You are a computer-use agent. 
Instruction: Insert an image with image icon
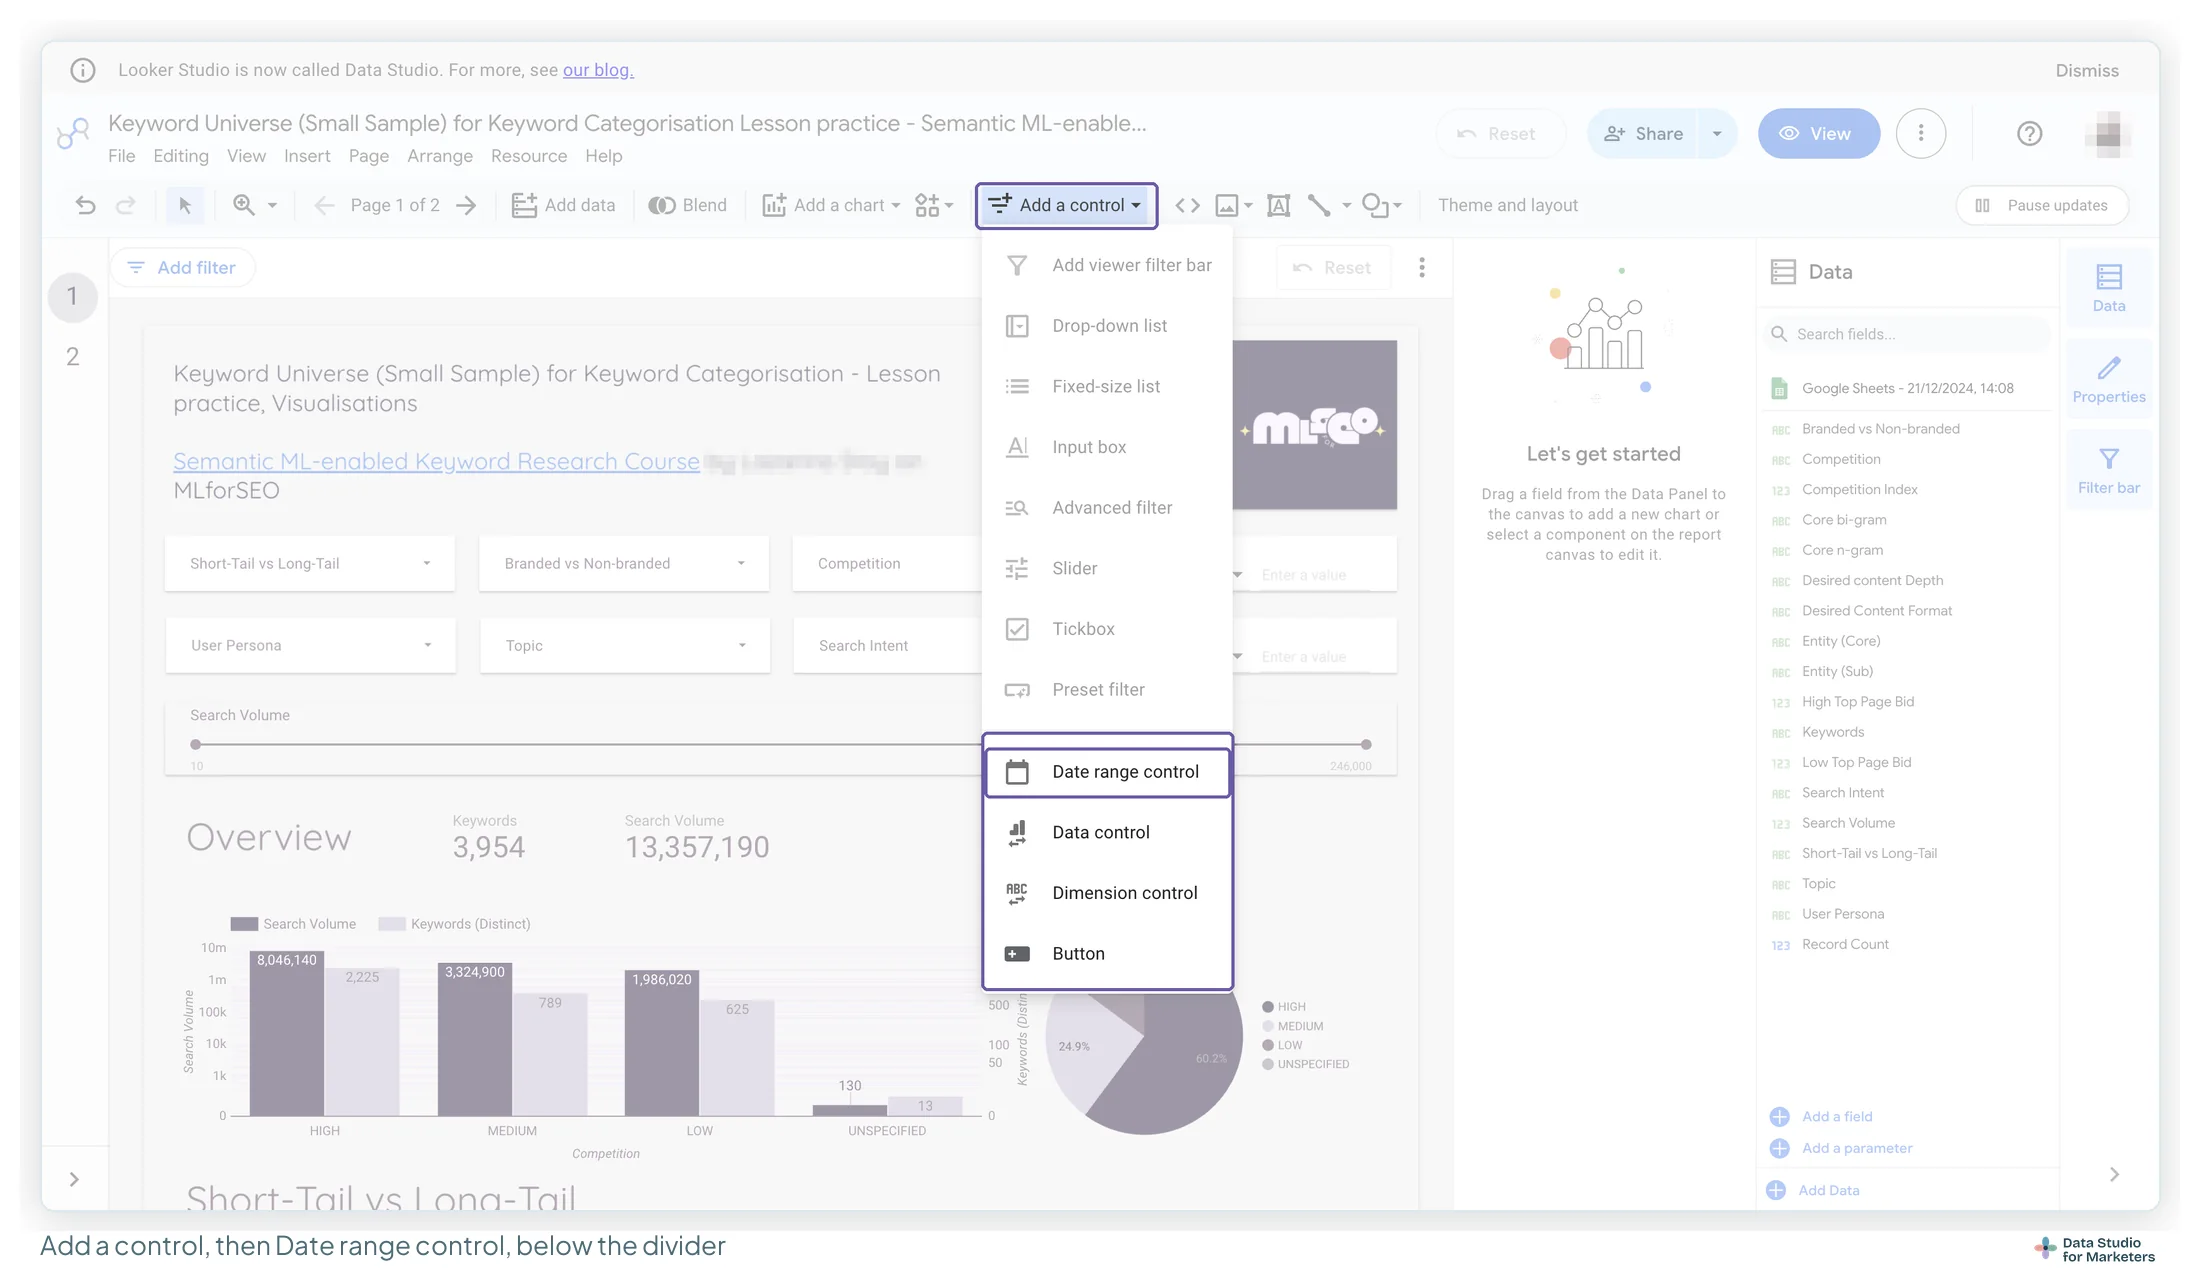pos(1227,205)
